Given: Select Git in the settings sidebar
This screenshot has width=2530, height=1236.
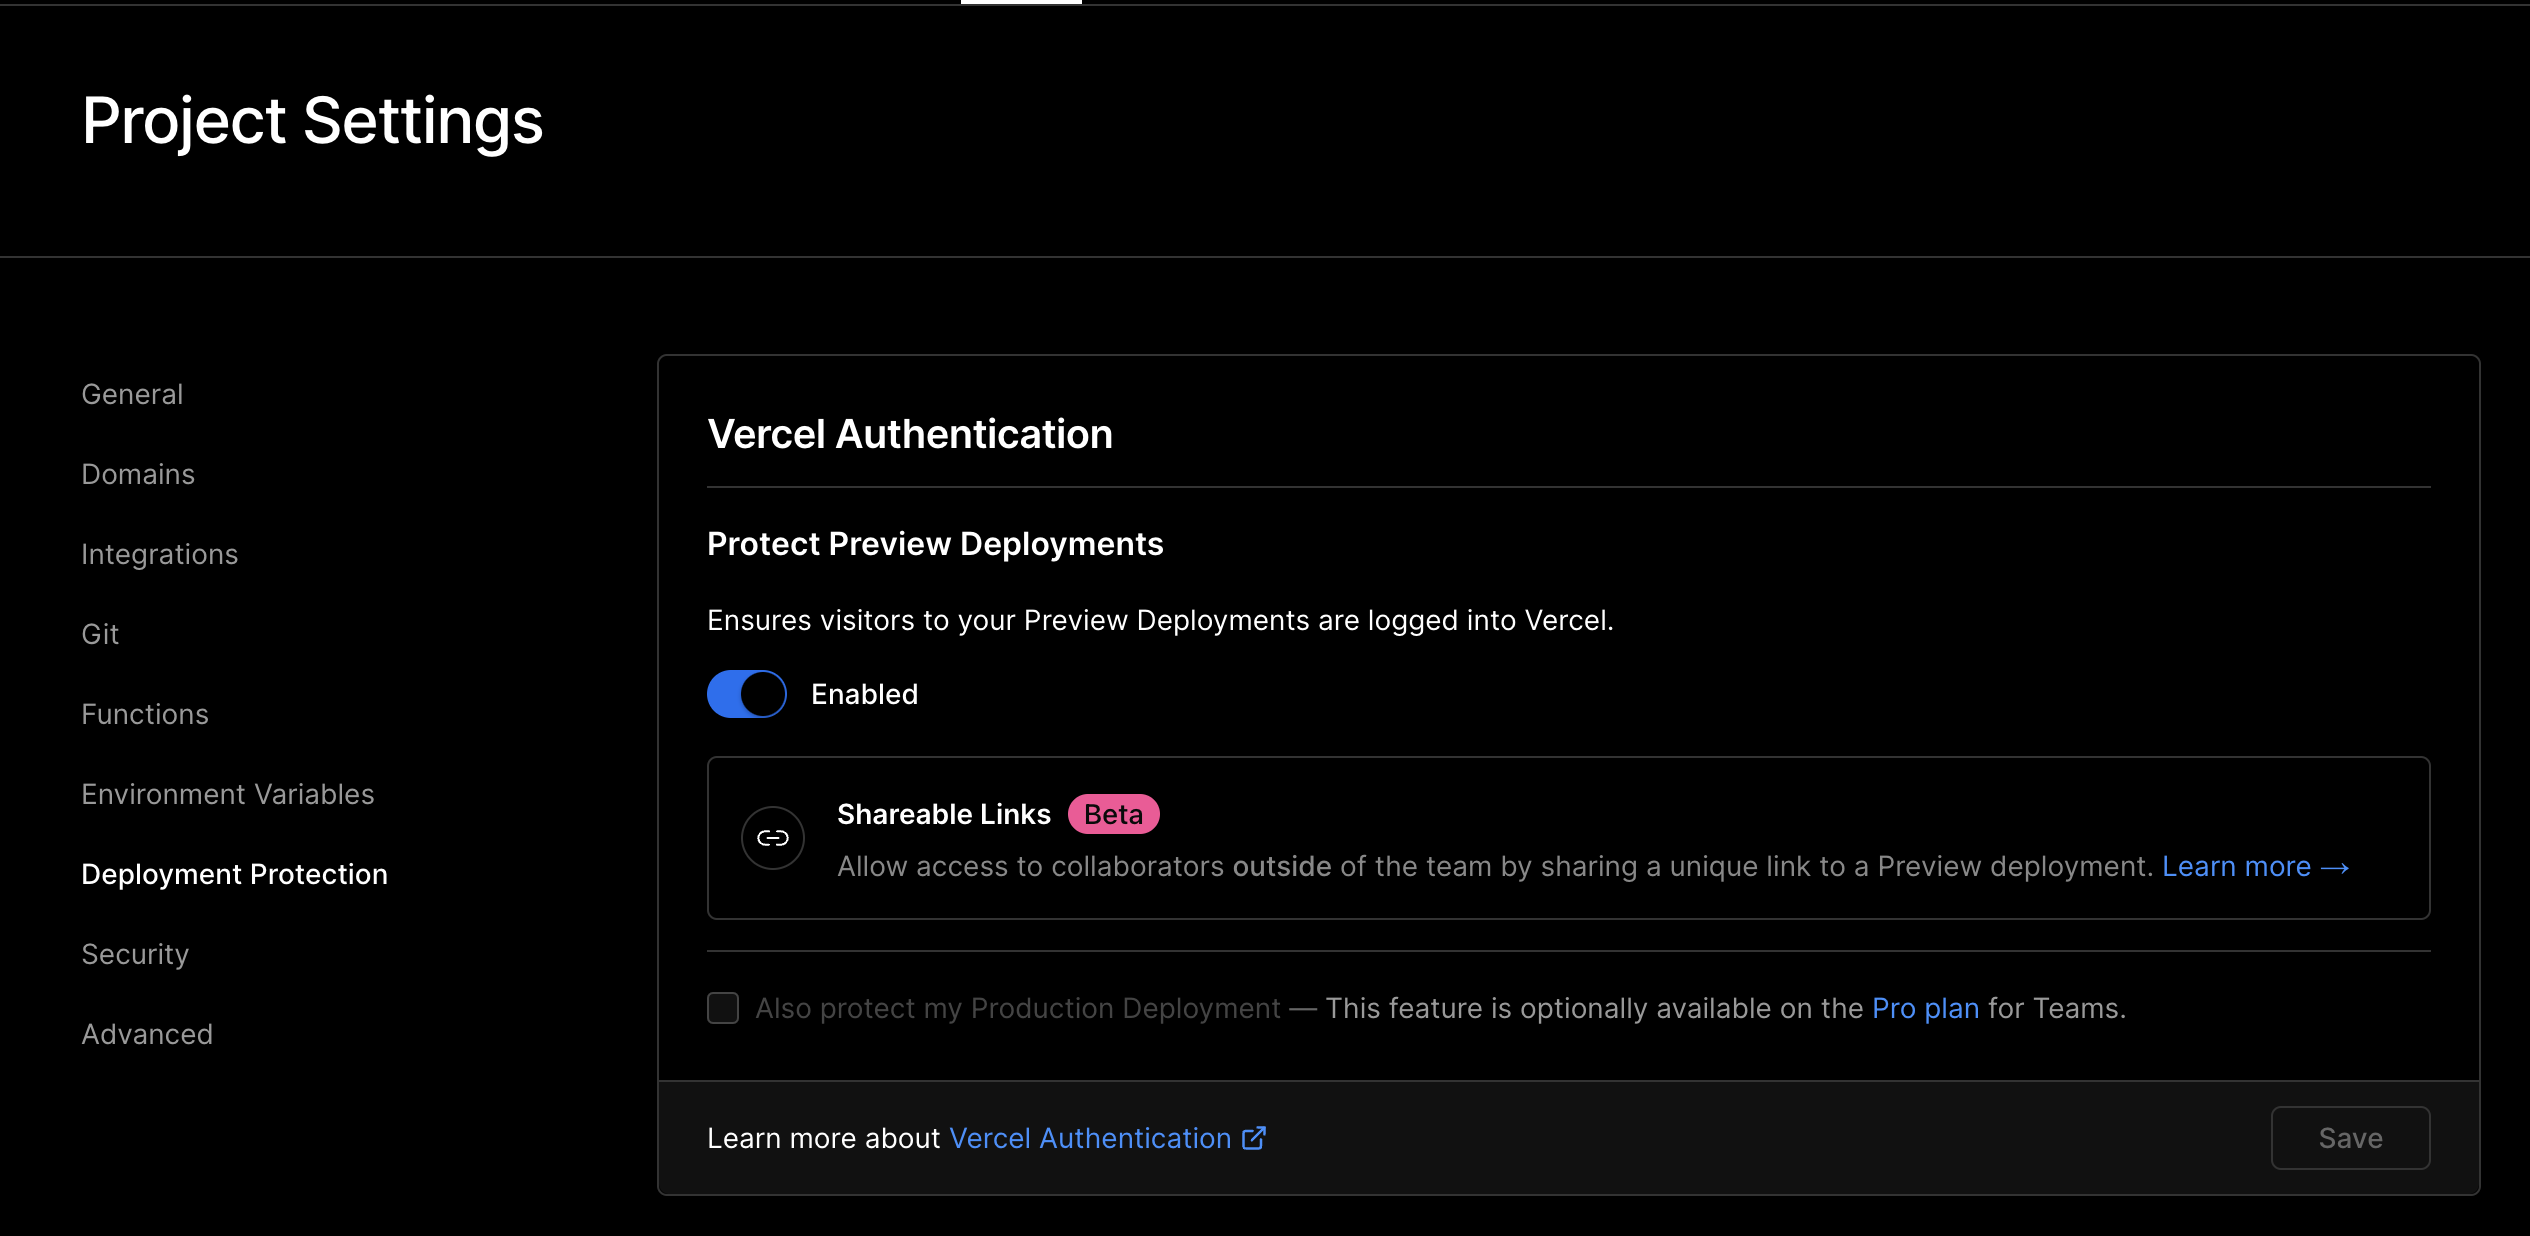Looking at the screenshot, I should pyautogui.click(x=100, y=634).
